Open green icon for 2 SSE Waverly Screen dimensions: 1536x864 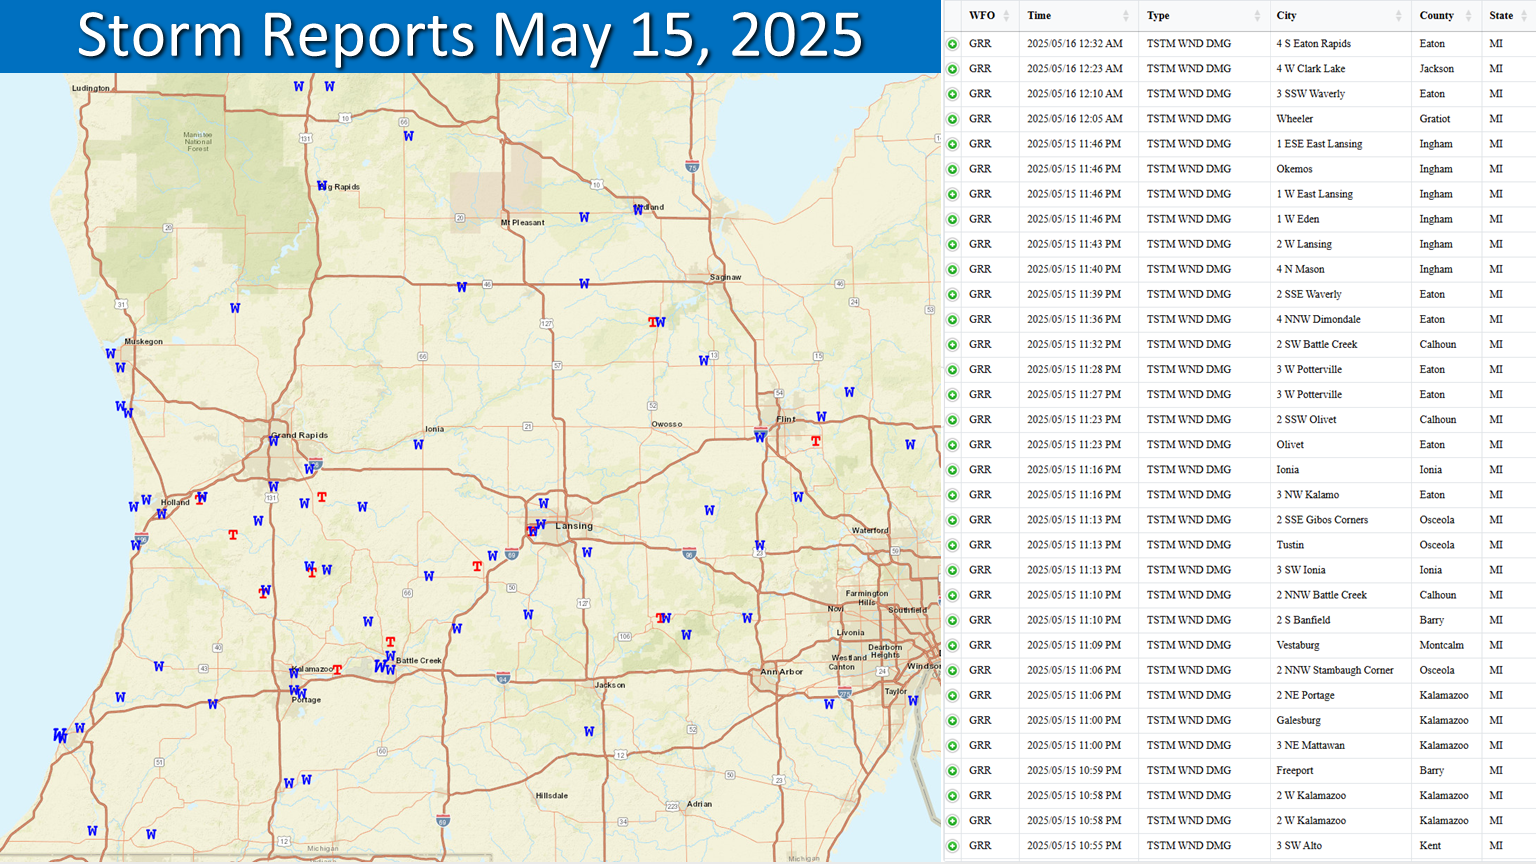click(952, 294)
